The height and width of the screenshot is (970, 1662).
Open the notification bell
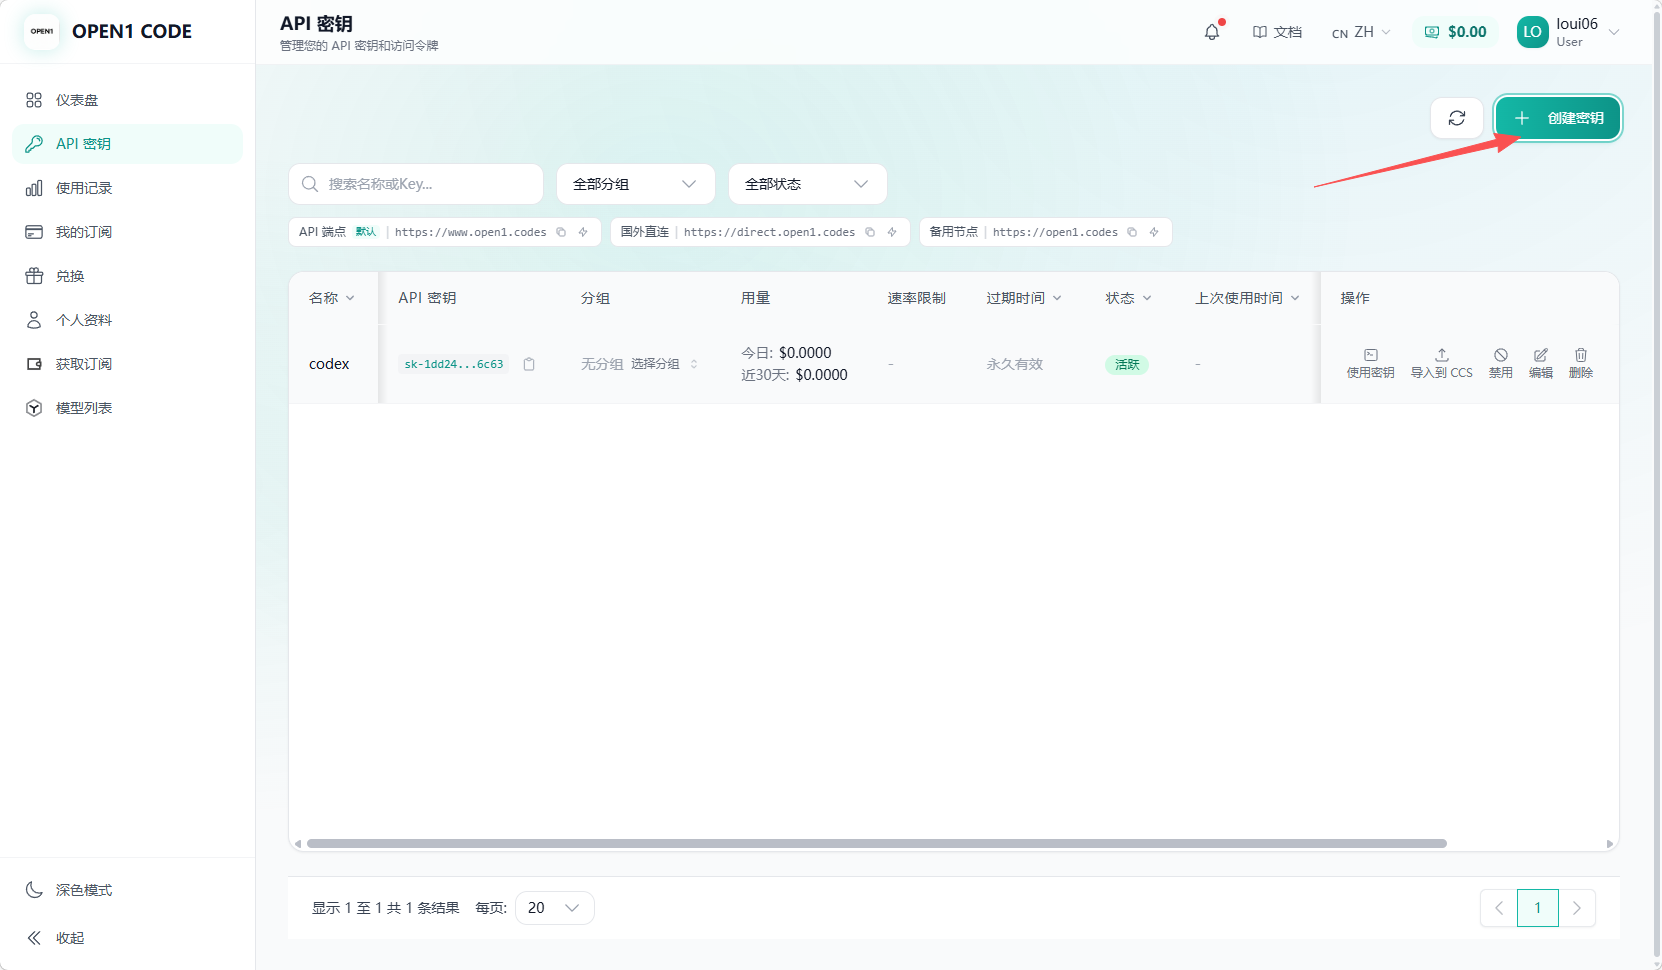[1212, 31]
